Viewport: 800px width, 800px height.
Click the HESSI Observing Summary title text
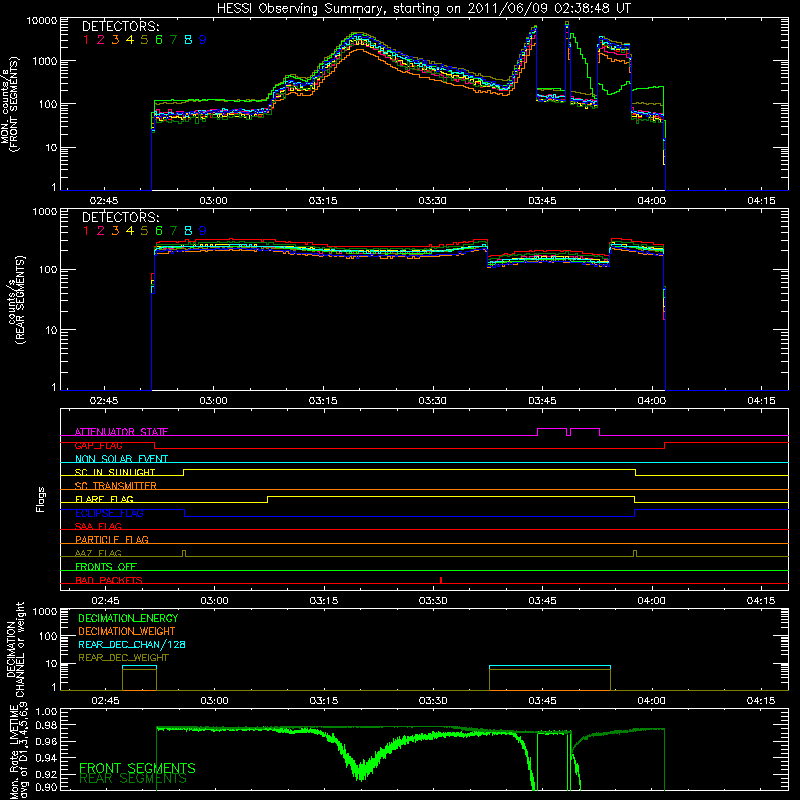tap(423, 9)
